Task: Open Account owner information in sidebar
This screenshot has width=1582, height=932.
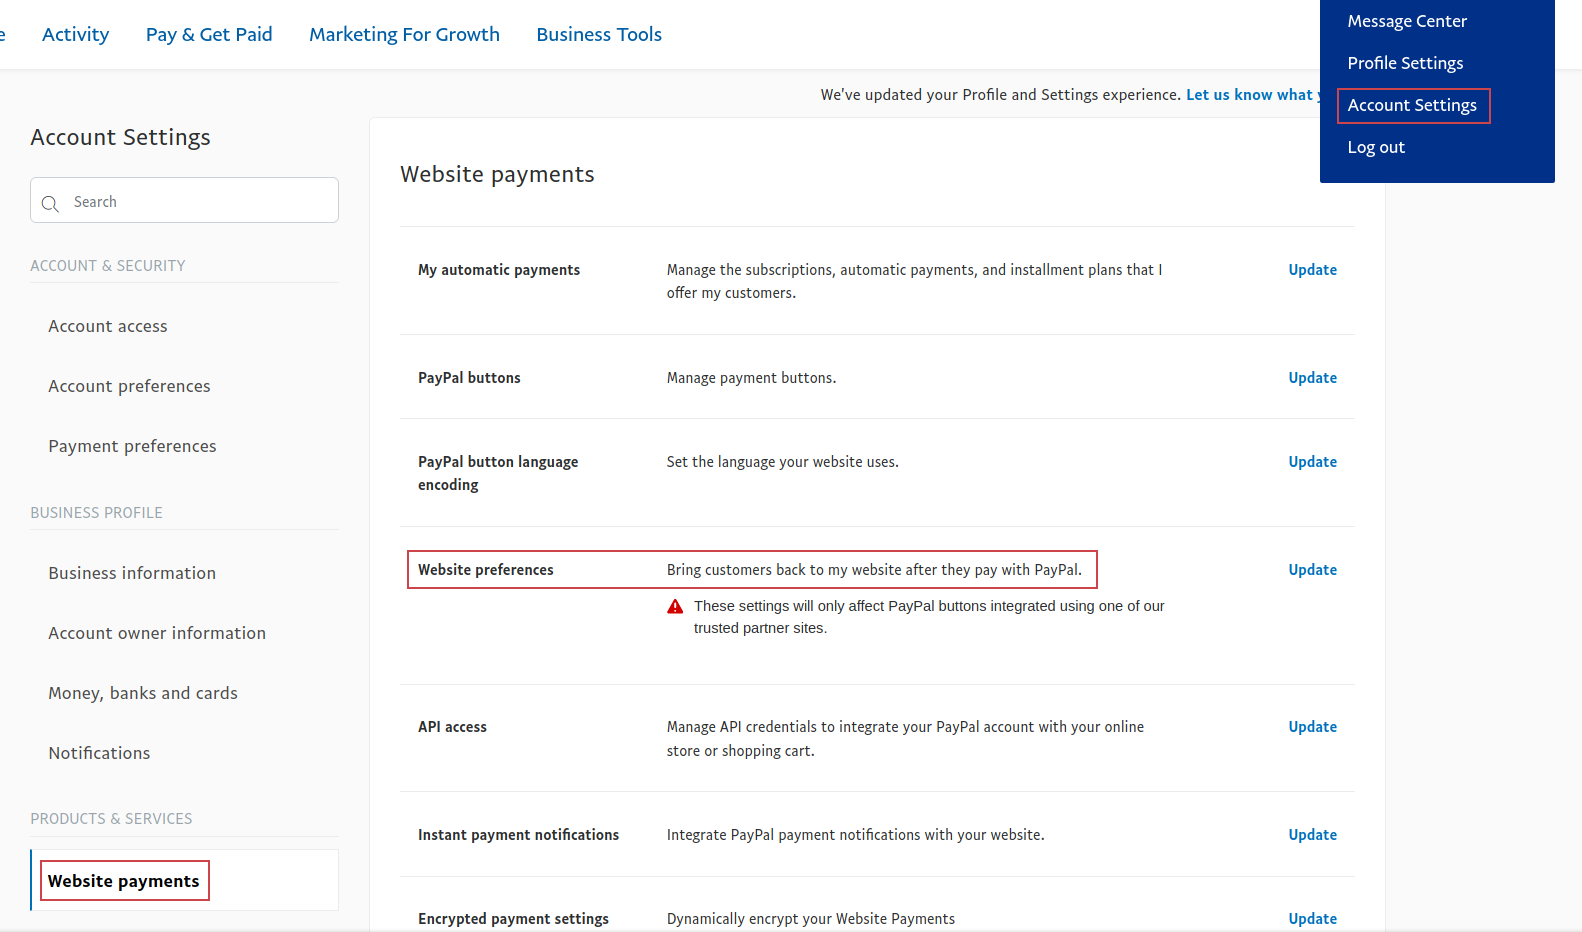Action: [157, 633]
